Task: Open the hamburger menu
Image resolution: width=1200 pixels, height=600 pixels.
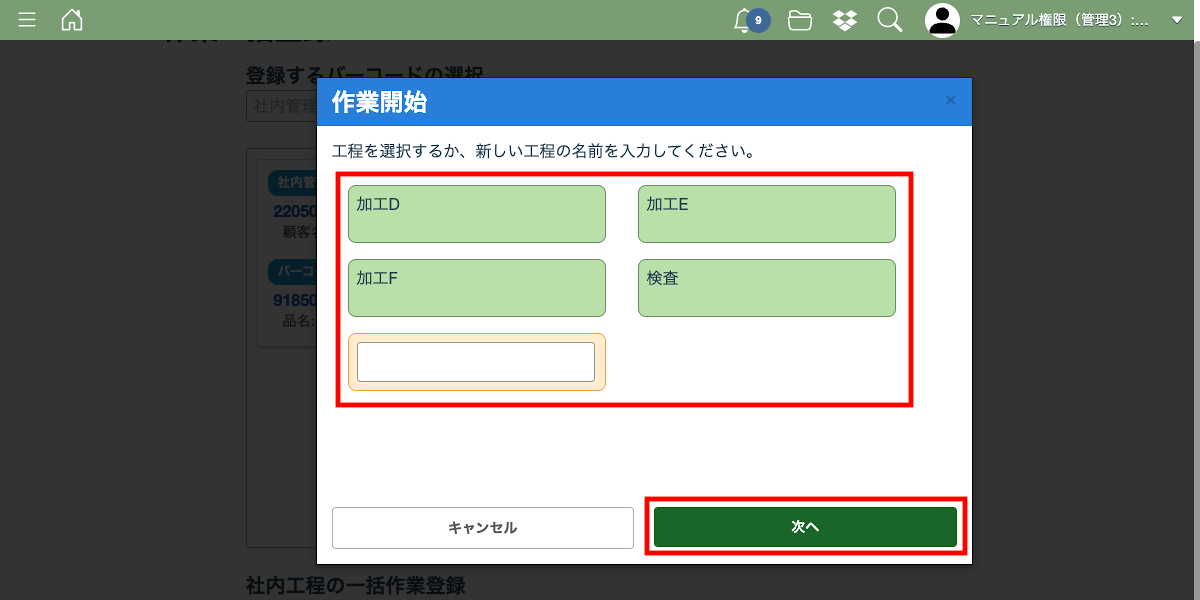Action: click(27, 20)
